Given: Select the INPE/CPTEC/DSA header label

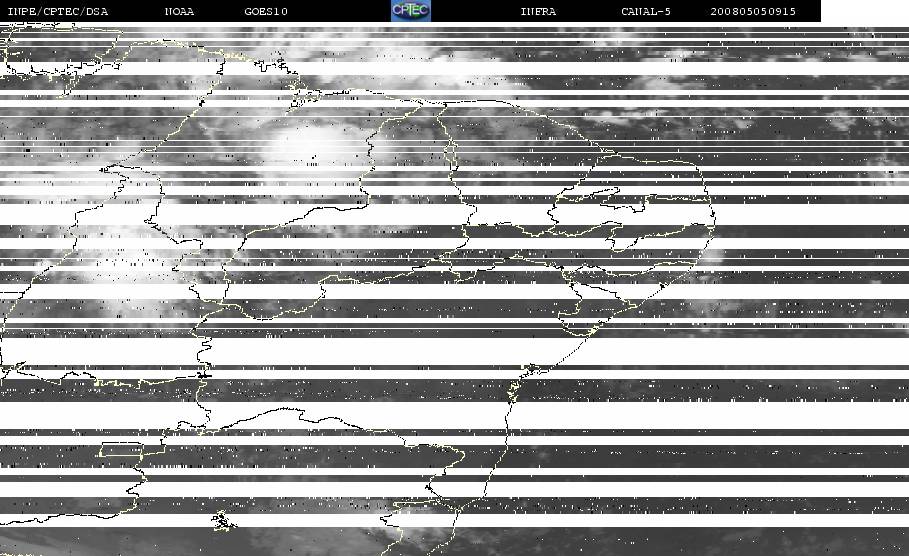Looking at the screenshot, I should coord(57,11).
